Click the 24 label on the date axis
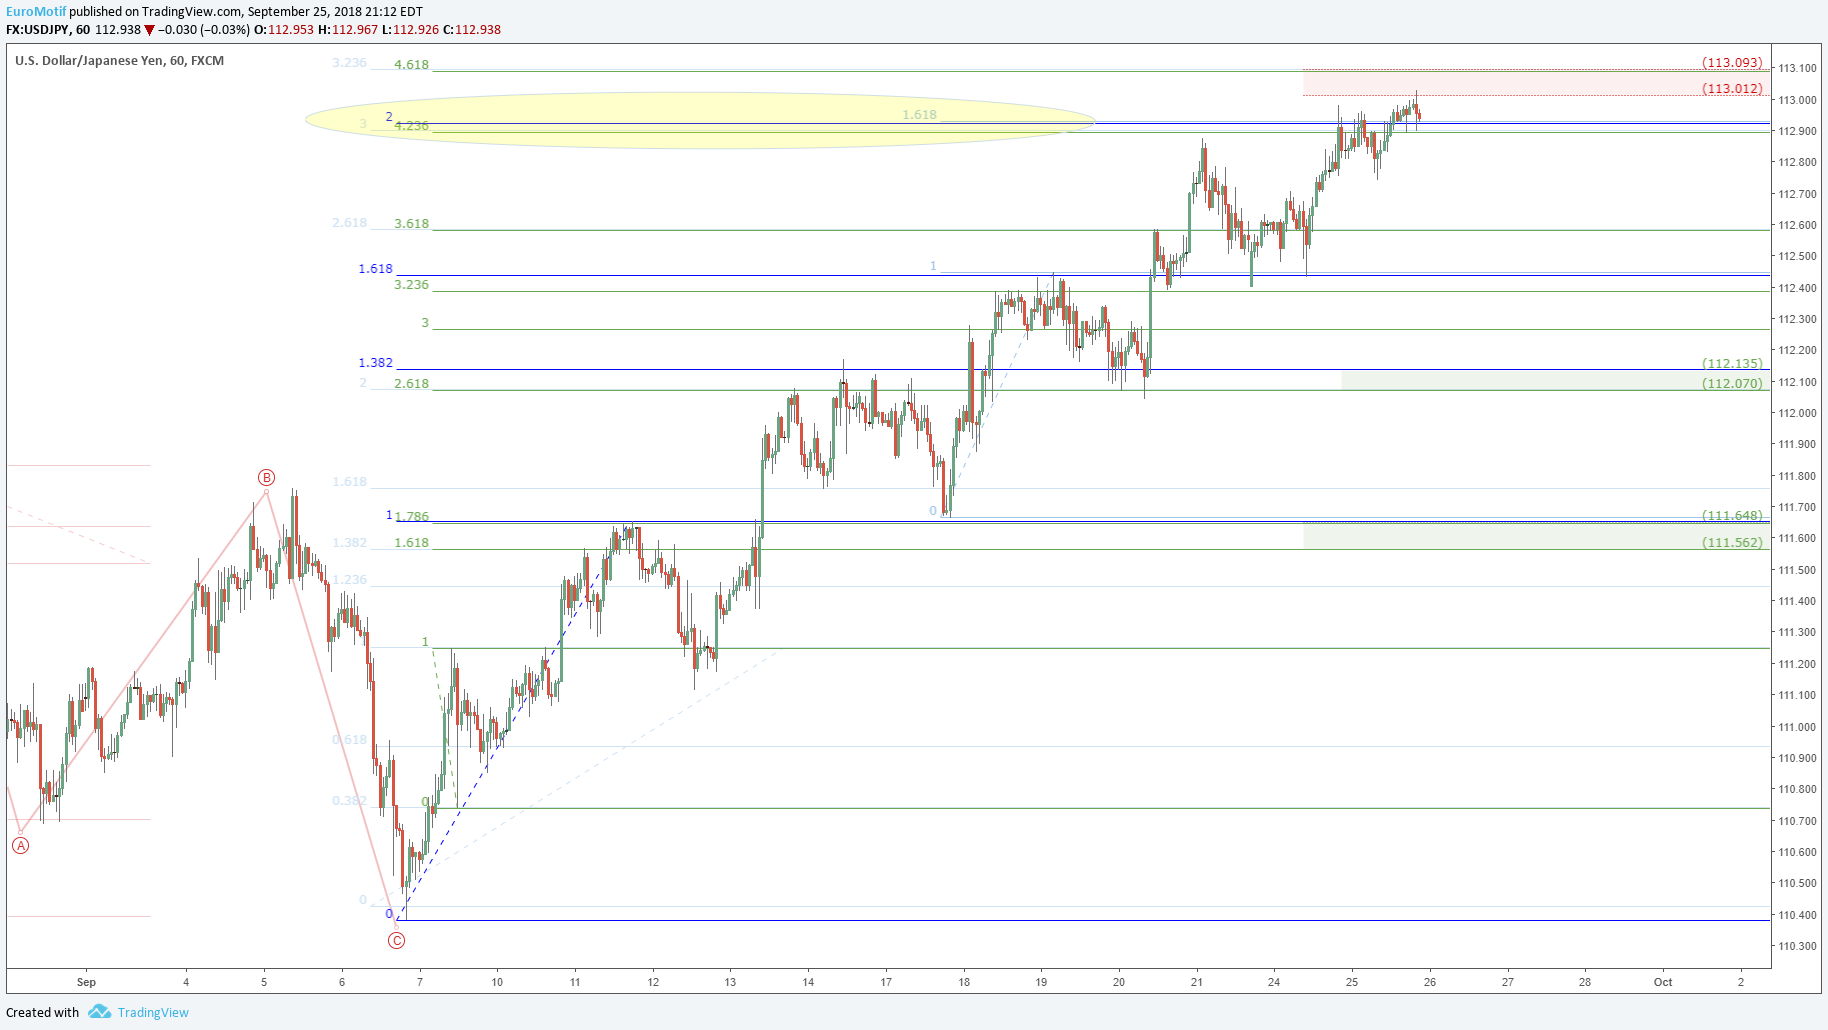Image resolution: width=1828 pixels, height=1030 pixels. [1274, 982]
